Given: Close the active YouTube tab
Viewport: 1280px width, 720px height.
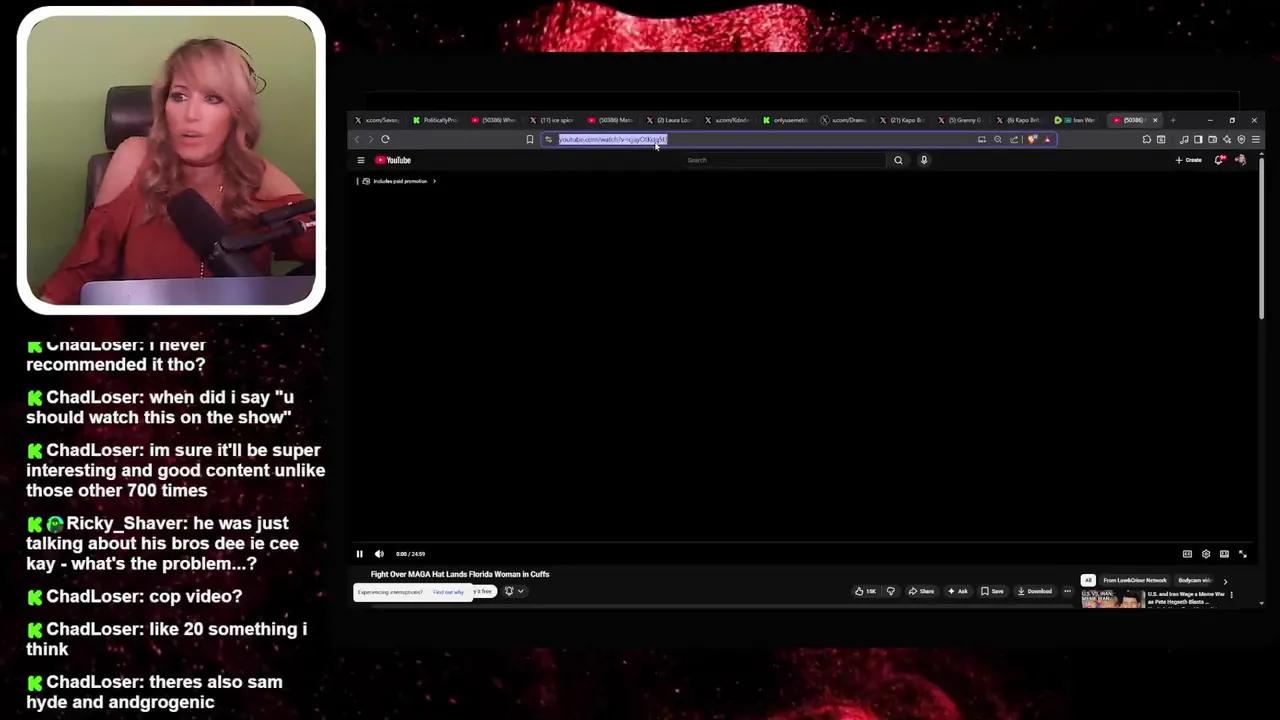Looking at the screenshot, I should [x=1155, y=120].
